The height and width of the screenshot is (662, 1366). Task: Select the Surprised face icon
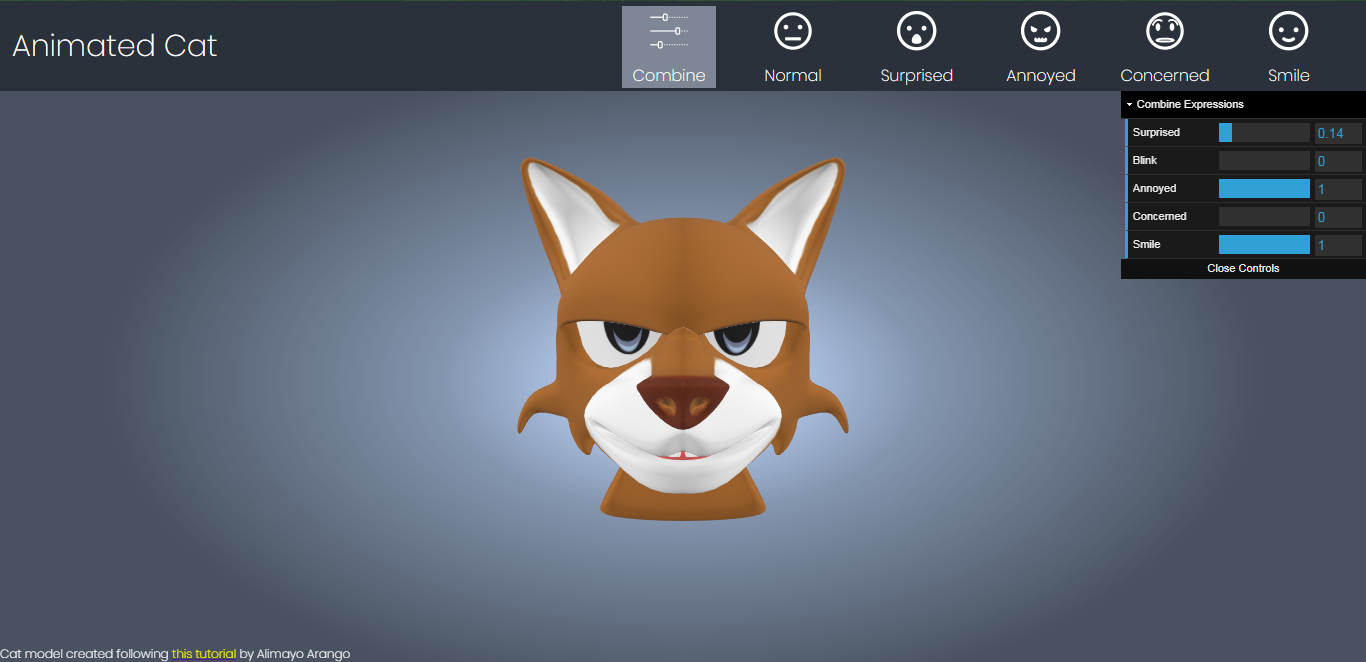tap(916, 31)
